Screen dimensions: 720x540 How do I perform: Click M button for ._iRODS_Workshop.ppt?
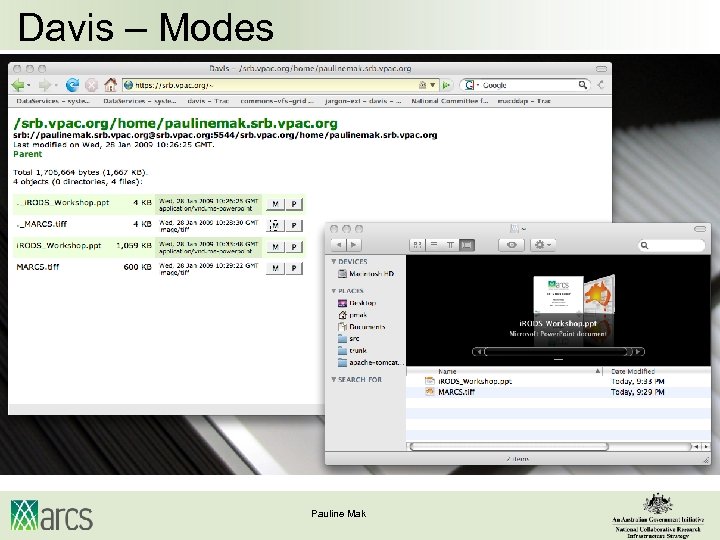tap(275, 204)
